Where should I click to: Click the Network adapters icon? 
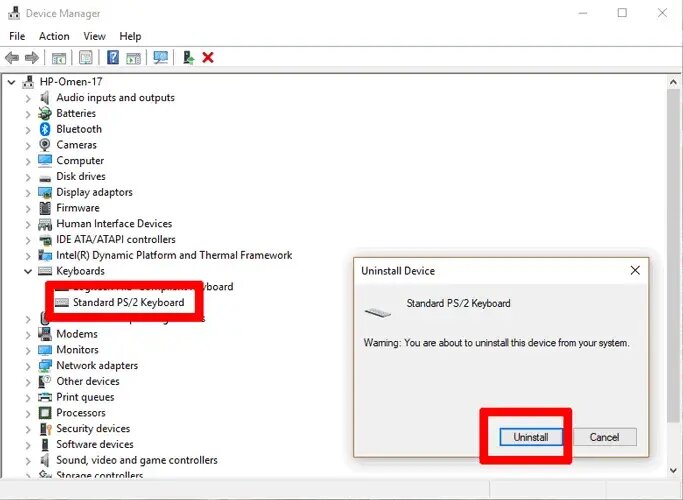tap(45, 365)
